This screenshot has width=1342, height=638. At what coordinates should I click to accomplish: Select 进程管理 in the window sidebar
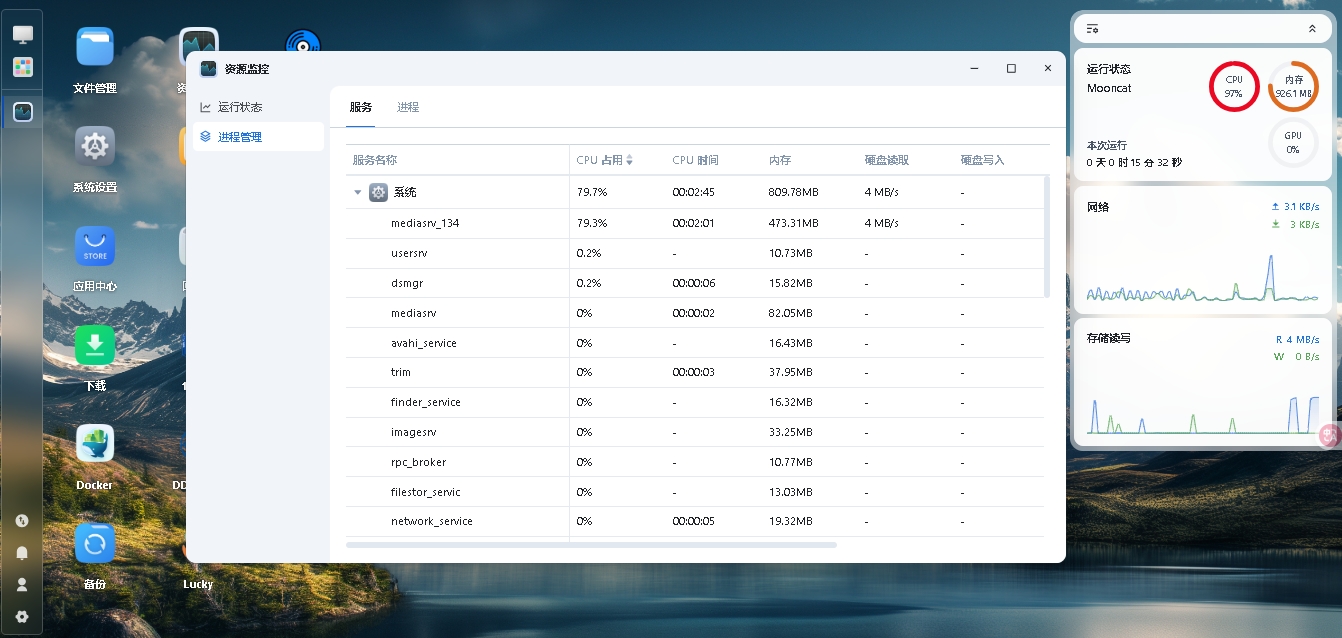pyautogui.click(x=258, y=137)
